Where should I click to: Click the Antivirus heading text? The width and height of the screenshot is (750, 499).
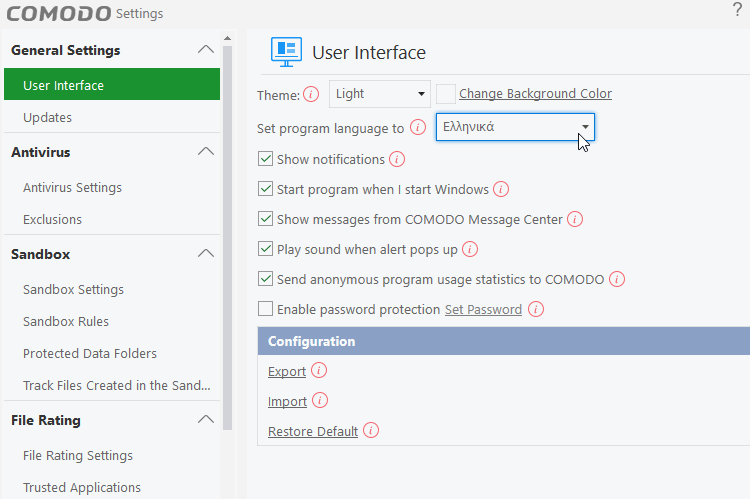tap(41, 152)
